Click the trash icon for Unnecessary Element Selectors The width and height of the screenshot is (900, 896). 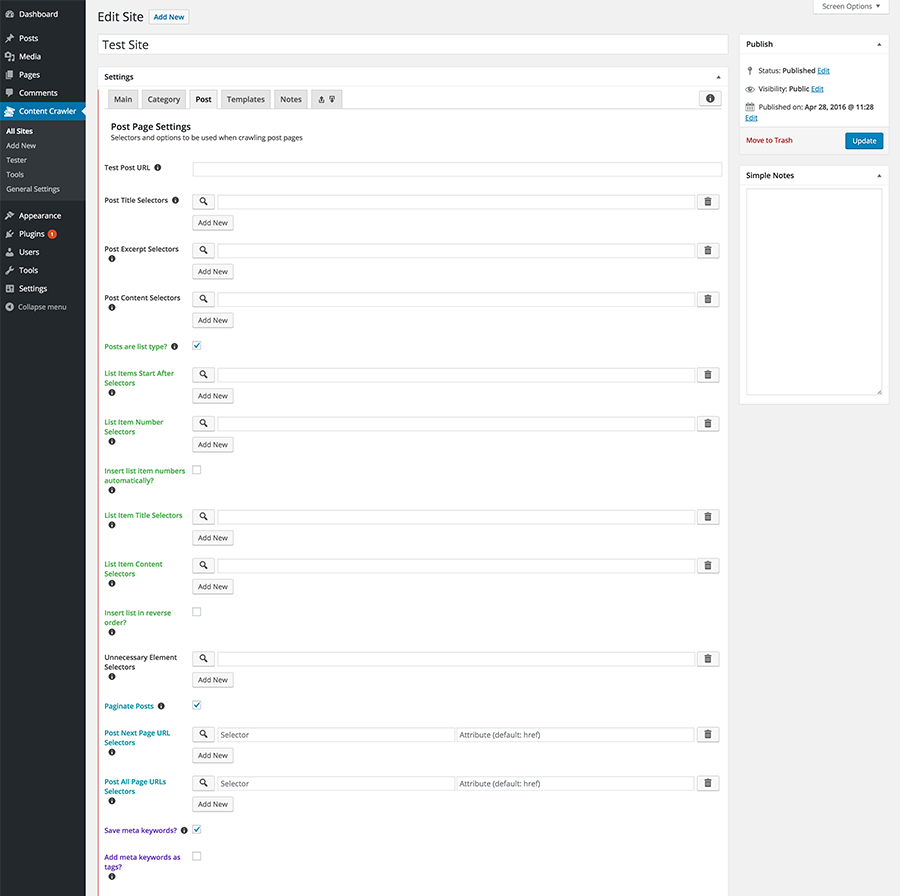click(708, 658)
